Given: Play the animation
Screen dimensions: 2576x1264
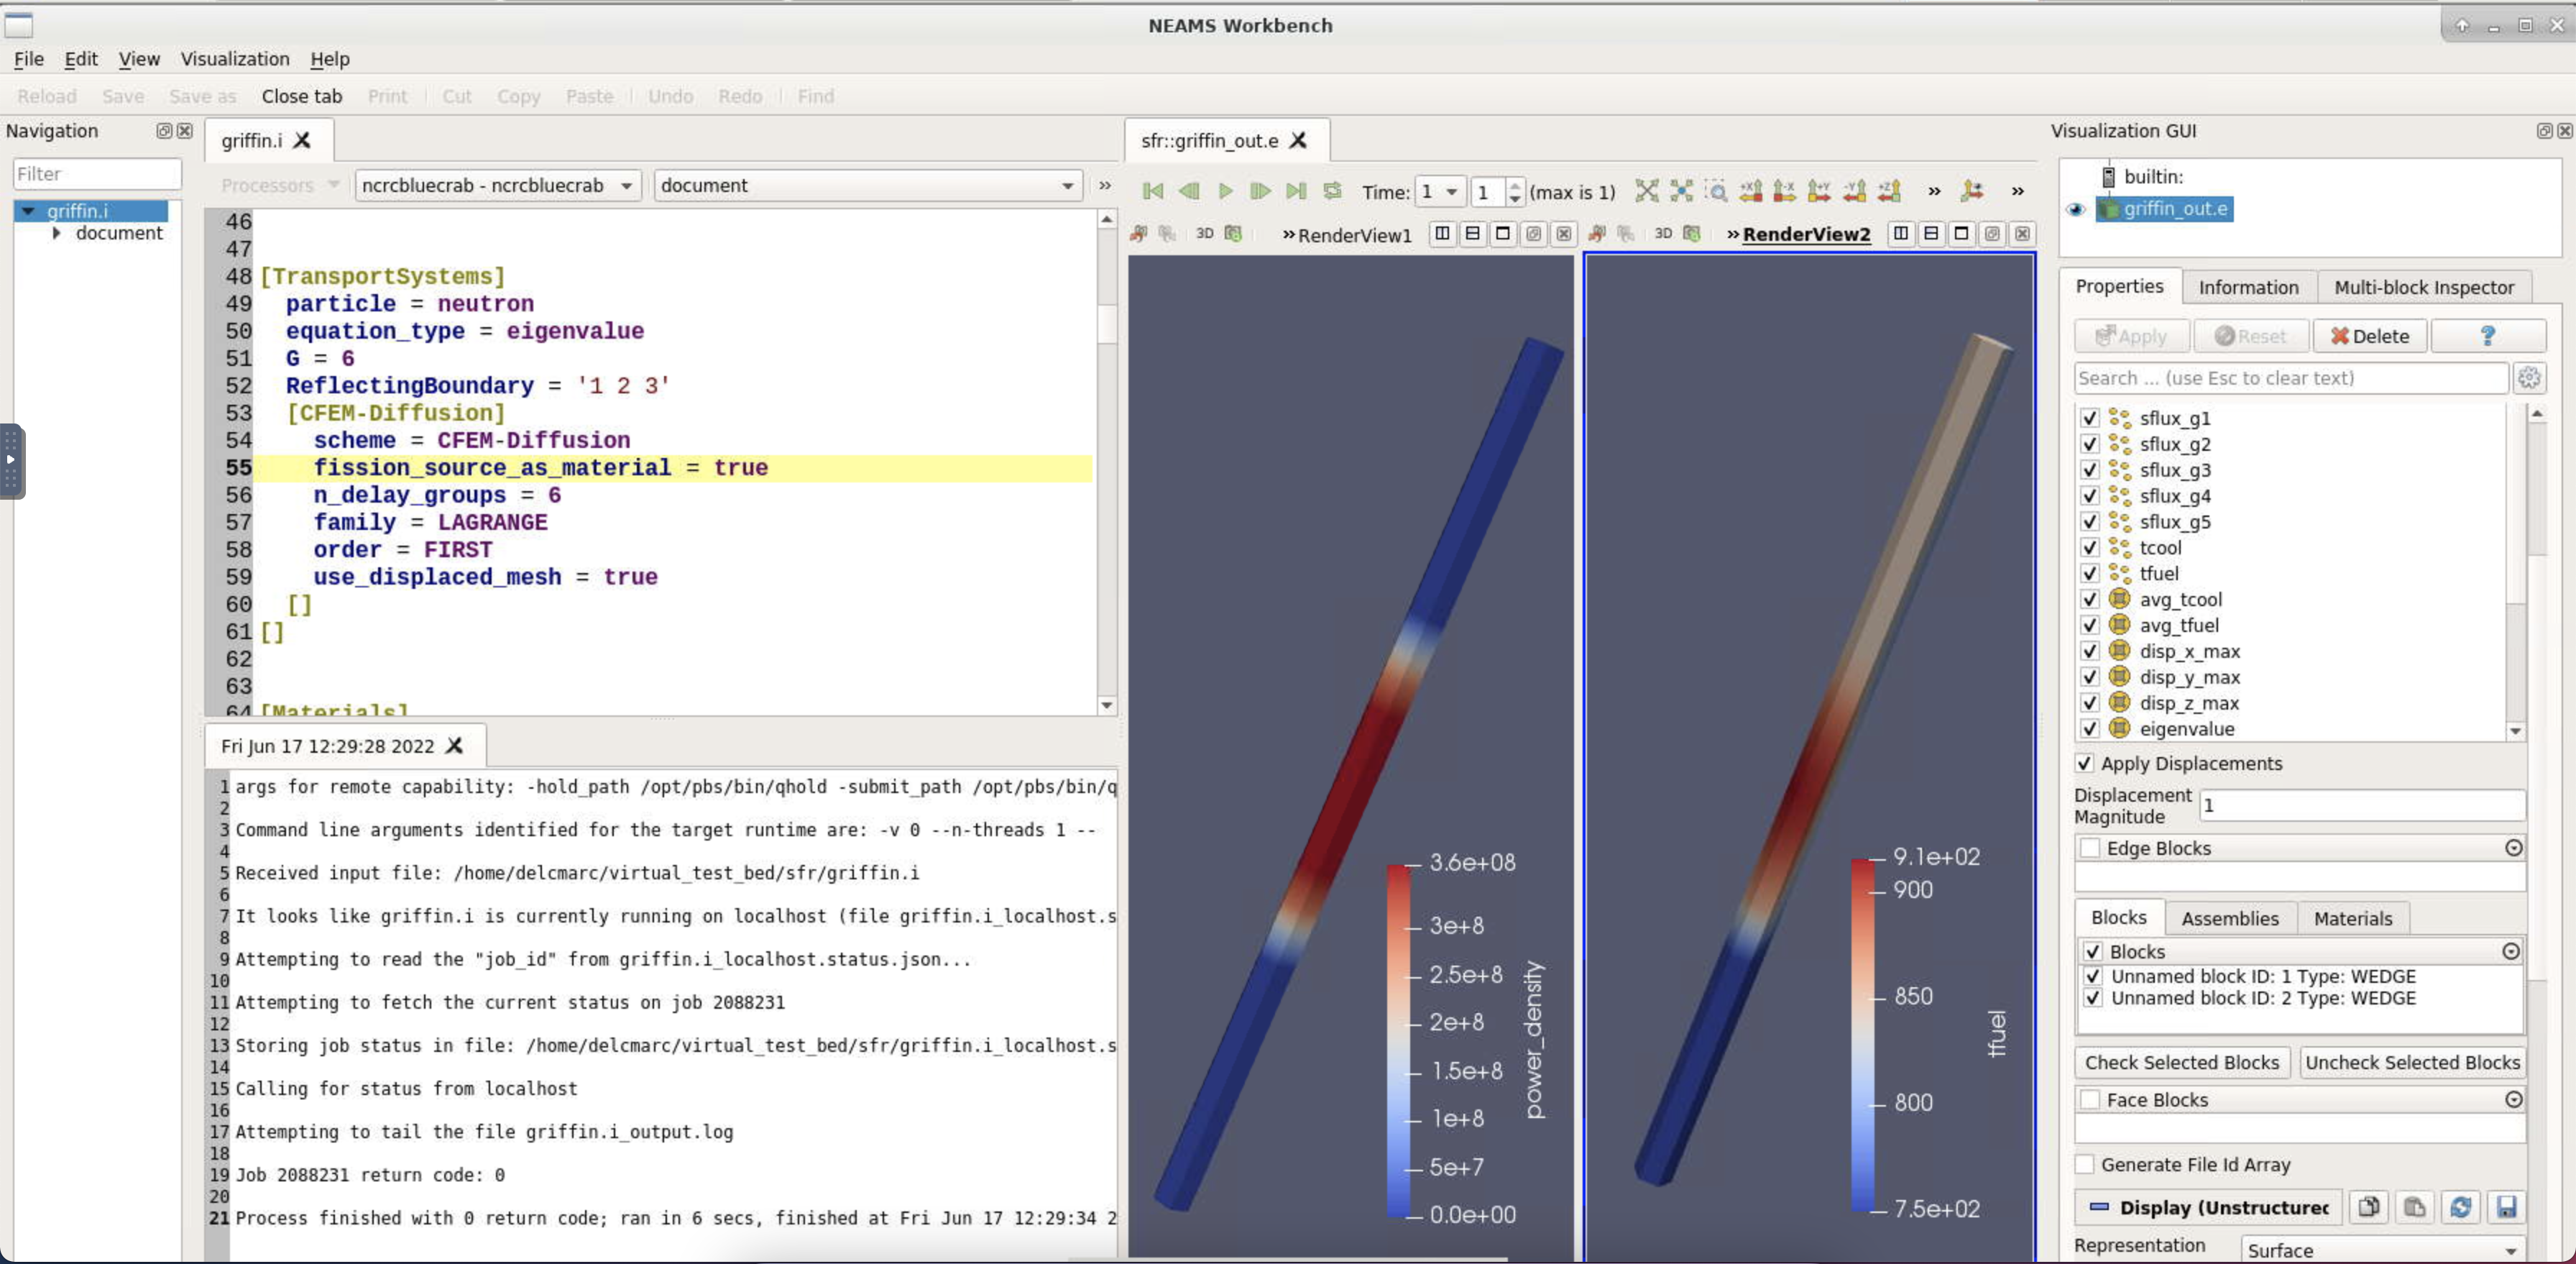Looking at the screenshot, I should coord(1225,191).
